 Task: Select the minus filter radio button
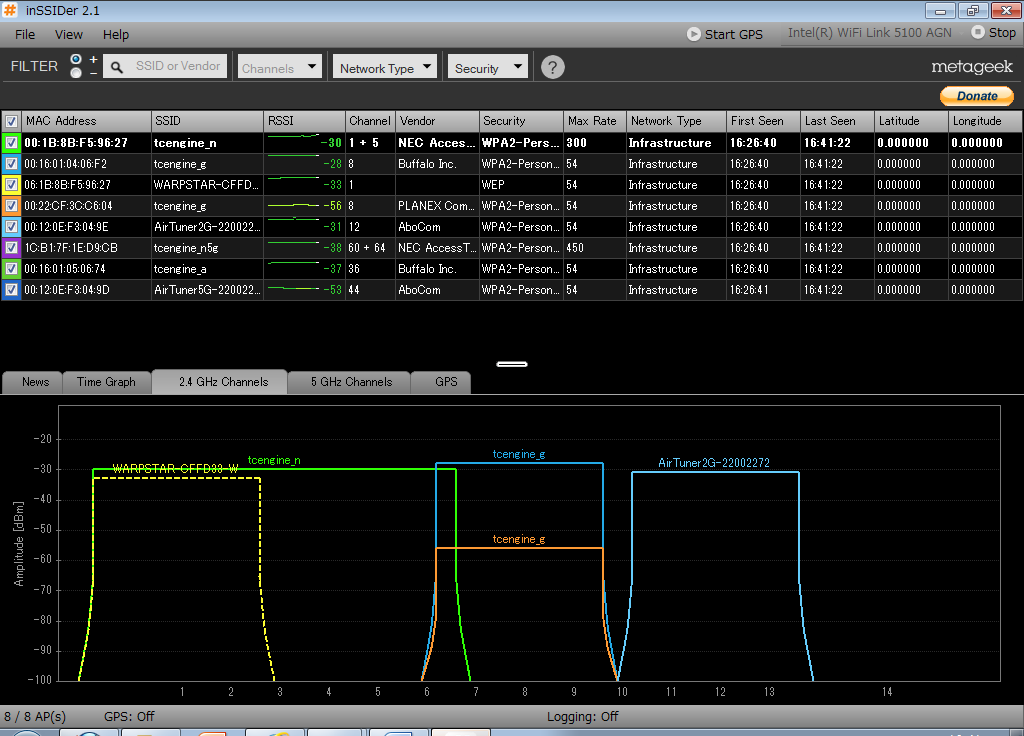click(x=76, y=72)
